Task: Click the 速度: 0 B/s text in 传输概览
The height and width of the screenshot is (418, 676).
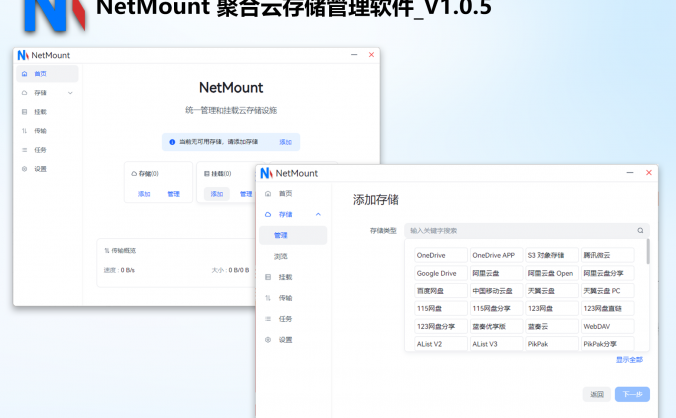Action: pos(119,270)
